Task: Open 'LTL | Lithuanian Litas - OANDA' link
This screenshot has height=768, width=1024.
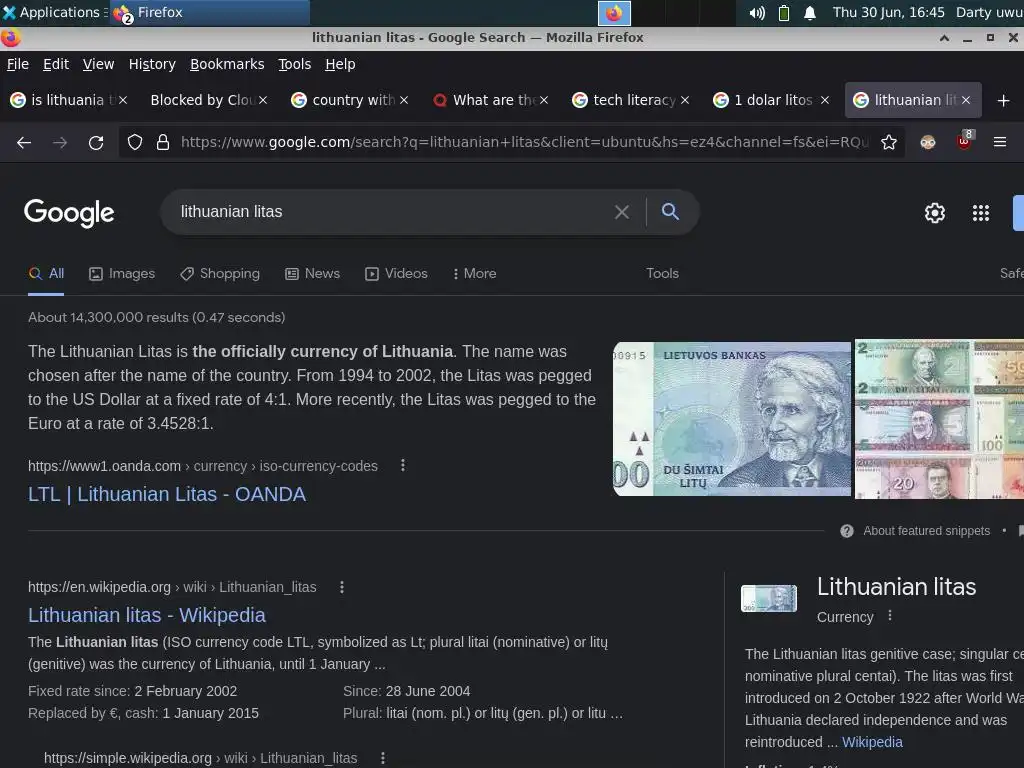Action: click(167, 494)
